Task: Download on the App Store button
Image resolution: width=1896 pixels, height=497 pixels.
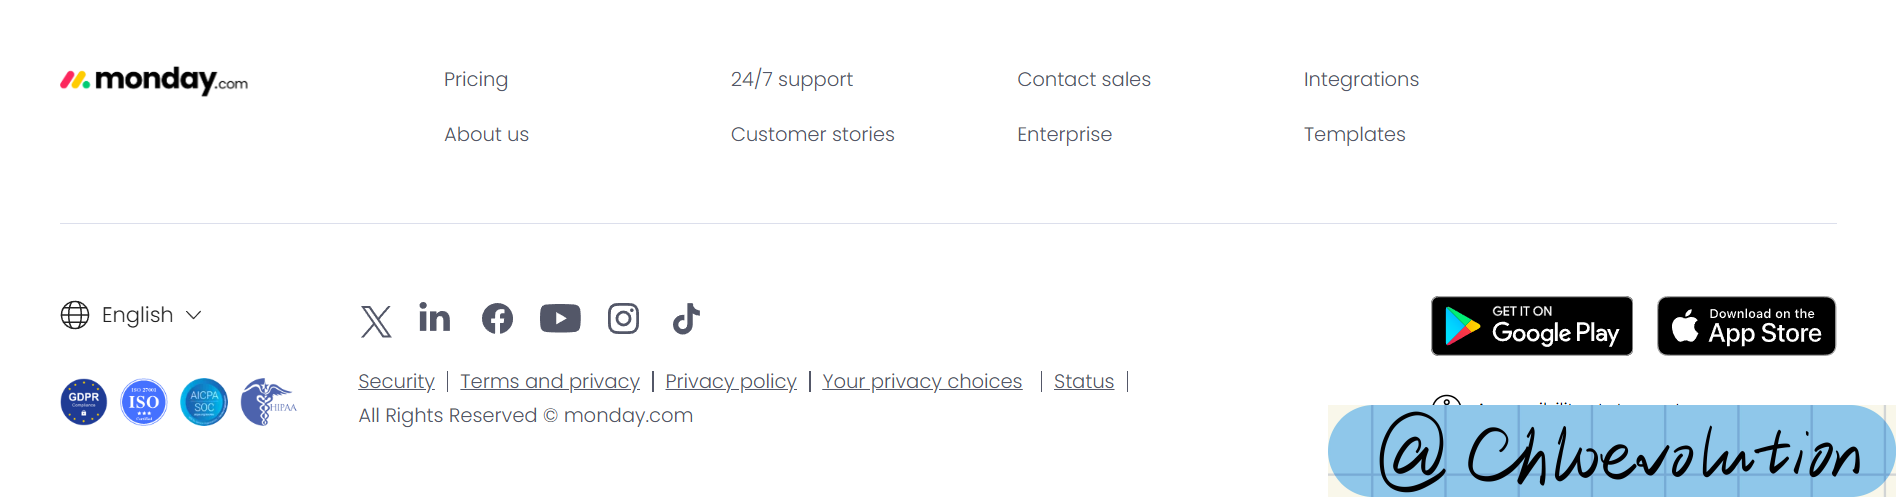Action: point(1746,326)
